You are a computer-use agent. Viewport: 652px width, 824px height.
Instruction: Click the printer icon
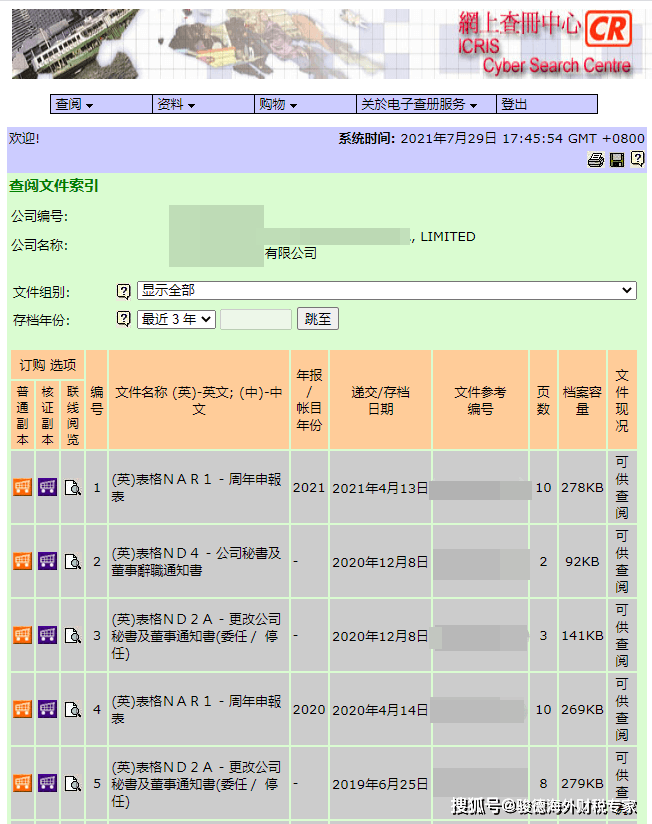[x=596, y=160]
